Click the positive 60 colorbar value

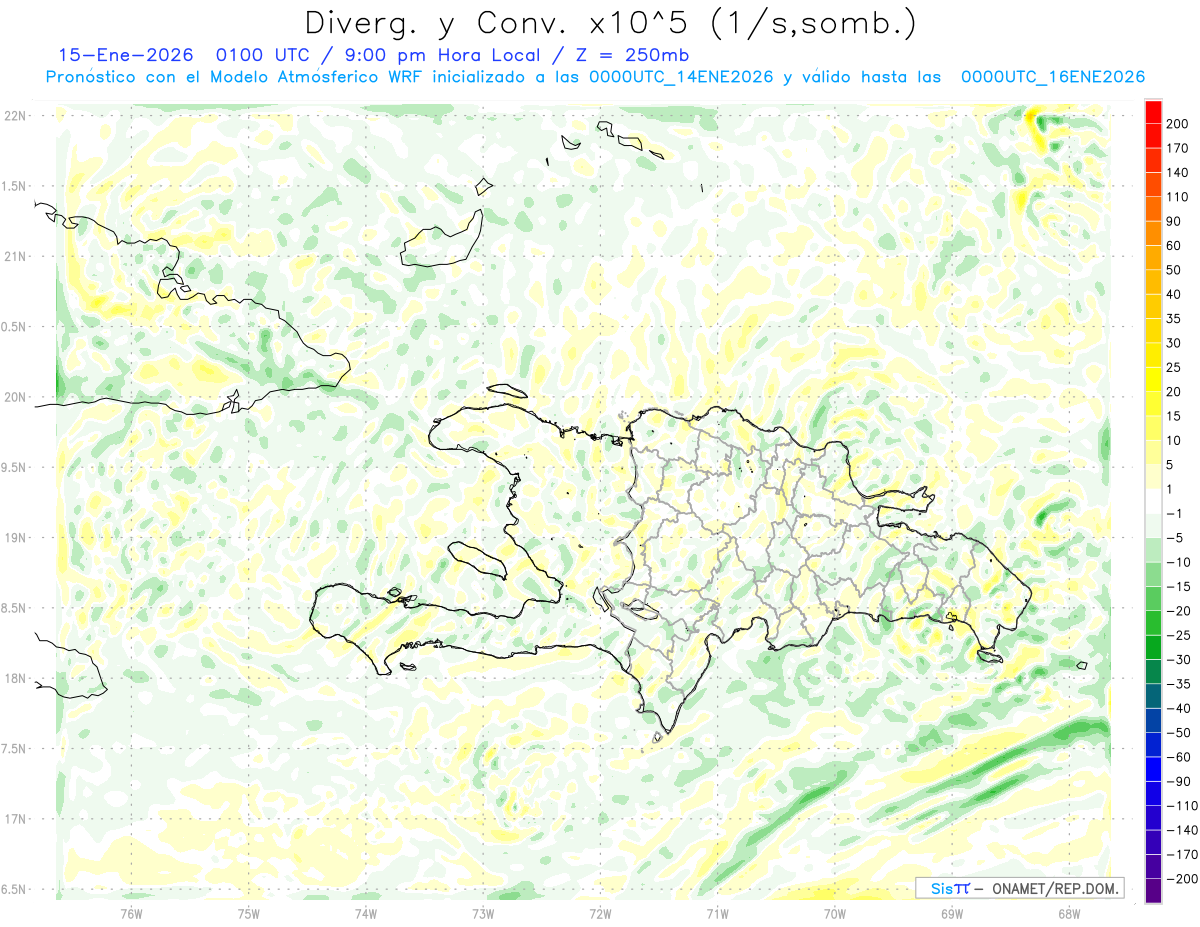click(1174, 246)
